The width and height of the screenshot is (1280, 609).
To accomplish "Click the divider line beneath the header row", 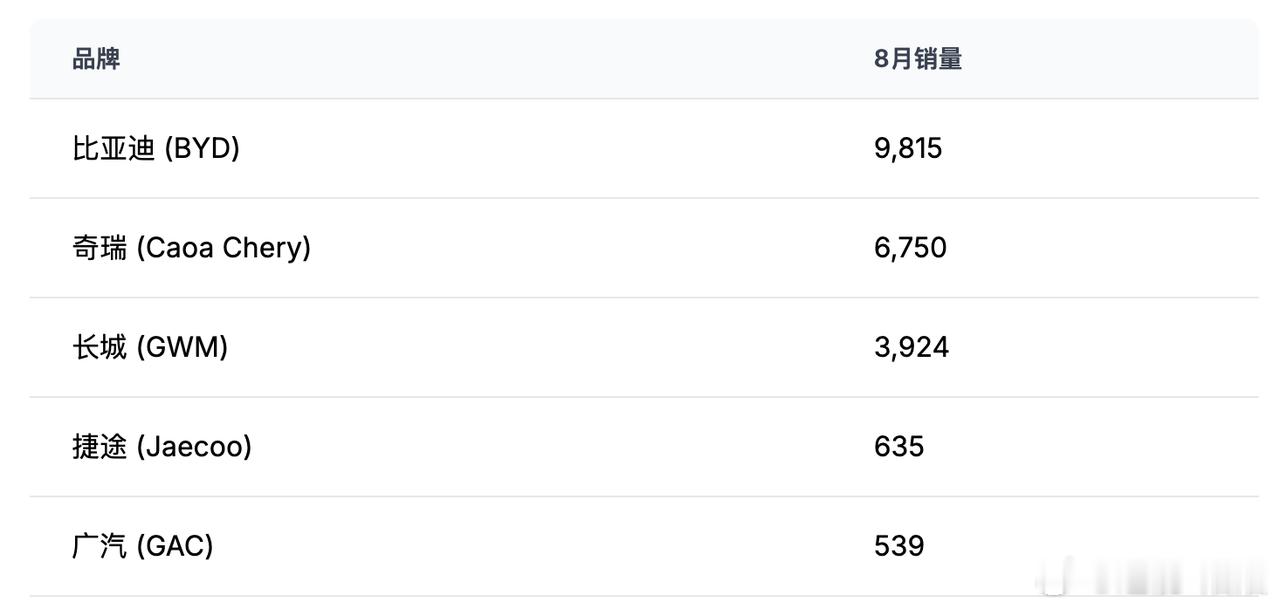I will 644,98.
